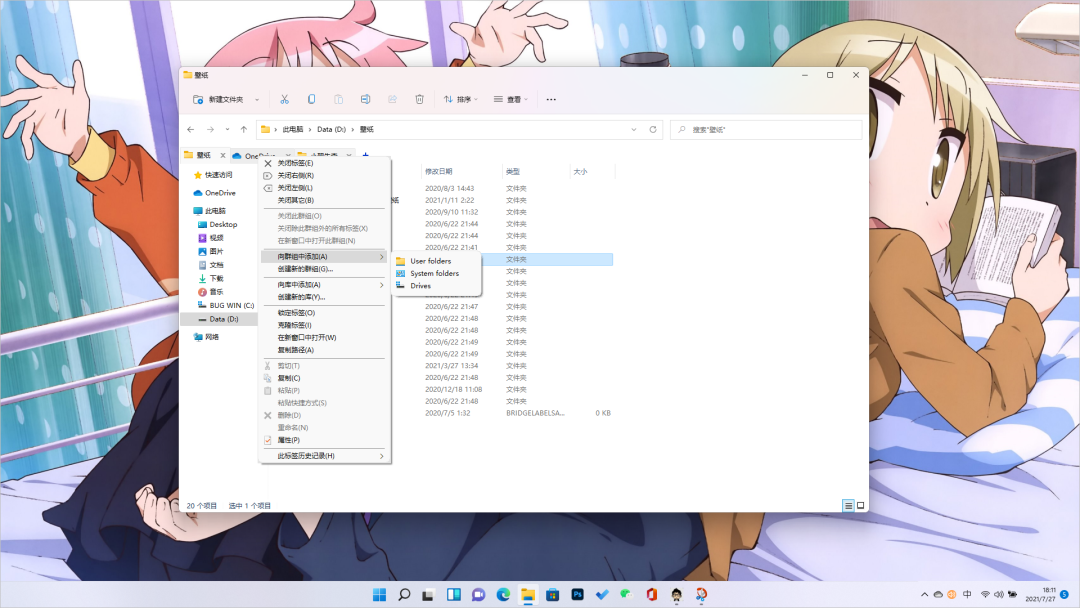Open Photoshop from the taskbar
This screenshot has width=1080, height=608.
click(x=577, y=594)
